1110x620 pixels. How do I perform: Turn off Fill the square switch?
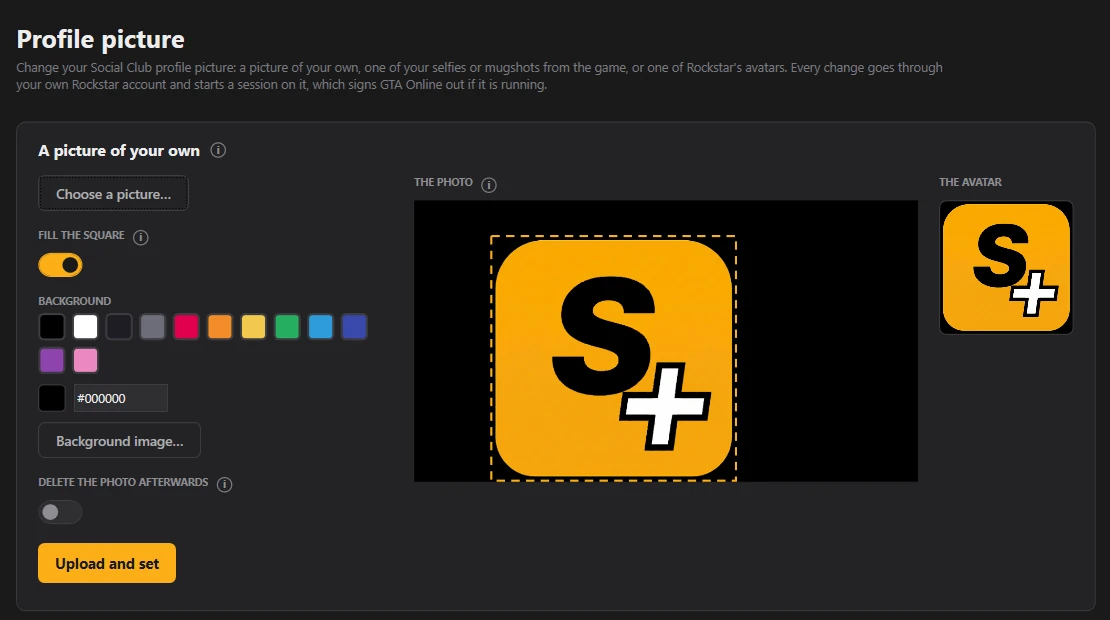60,265
